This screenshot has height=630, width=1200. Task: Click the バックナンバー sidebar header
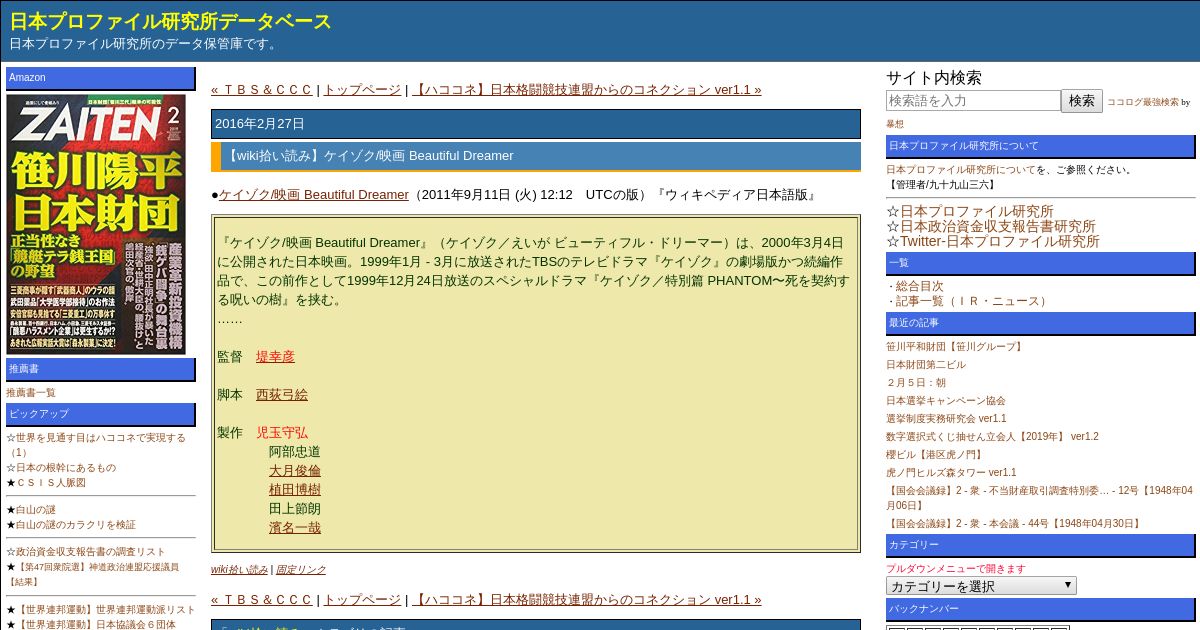click(x=1041, y=609)
